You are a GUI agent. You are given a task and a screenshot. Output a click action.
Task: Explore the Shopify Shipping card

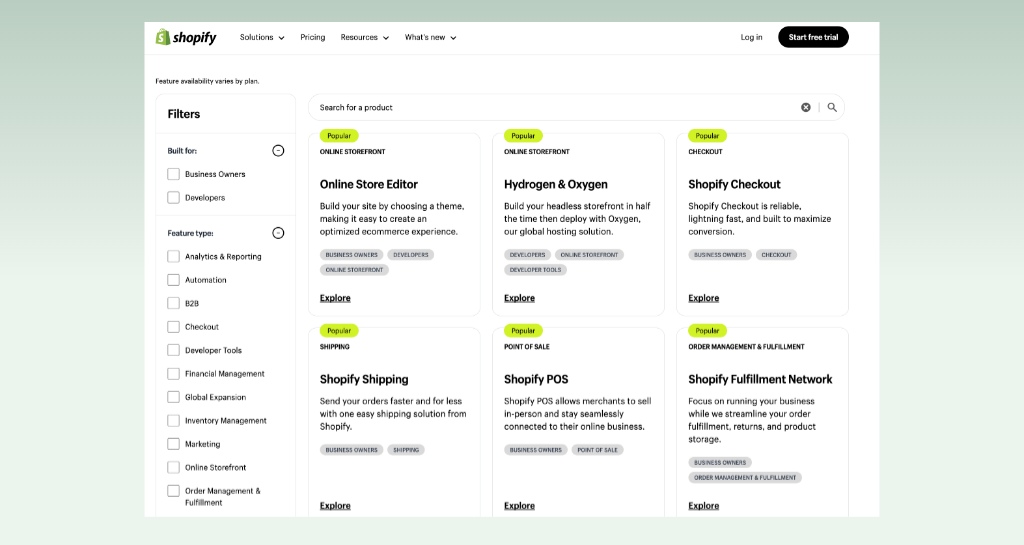point(335,506)
